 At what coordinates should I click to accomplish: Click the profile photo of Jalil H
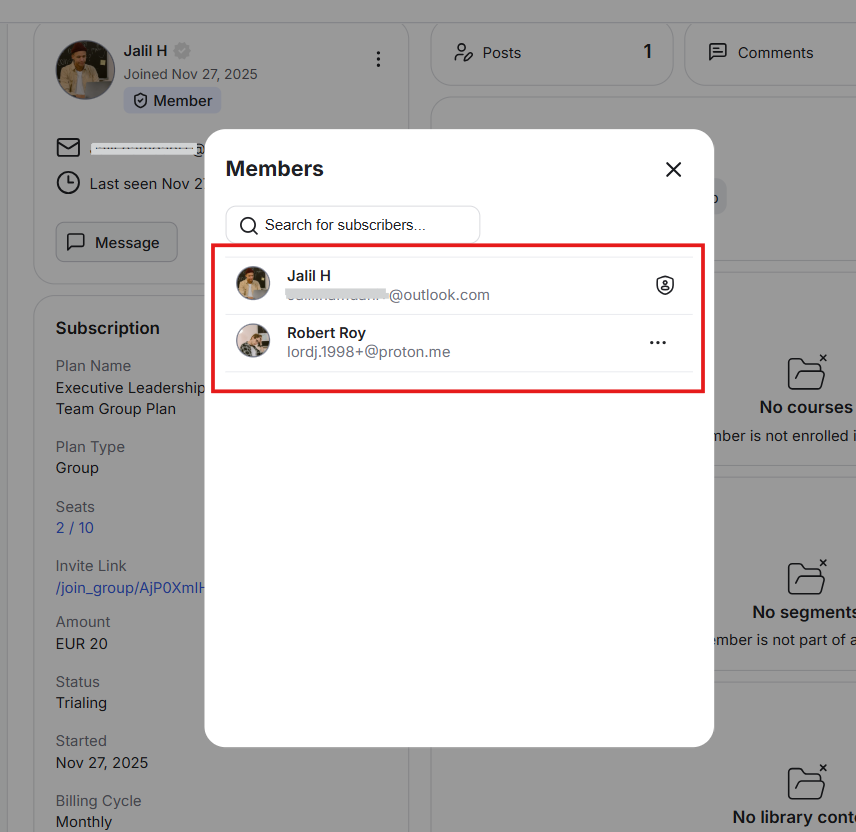85,70
